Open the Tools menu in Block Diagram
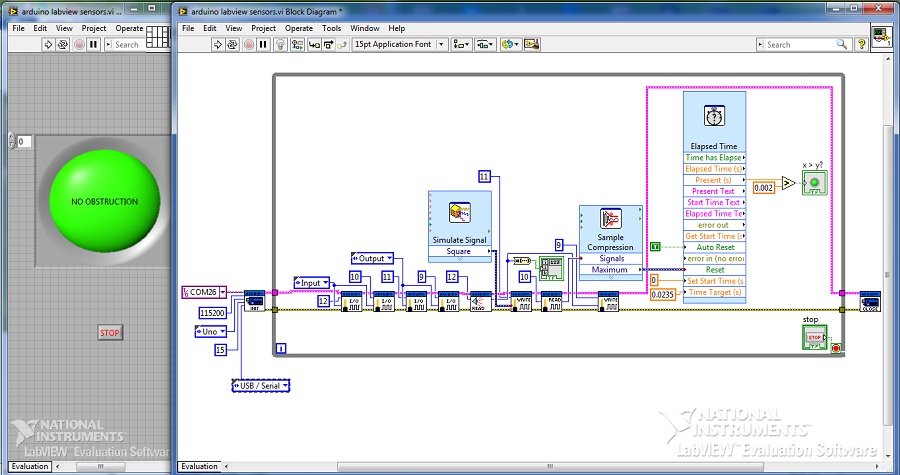Viewport: 900px width, 475px height. tap(331, 28)
